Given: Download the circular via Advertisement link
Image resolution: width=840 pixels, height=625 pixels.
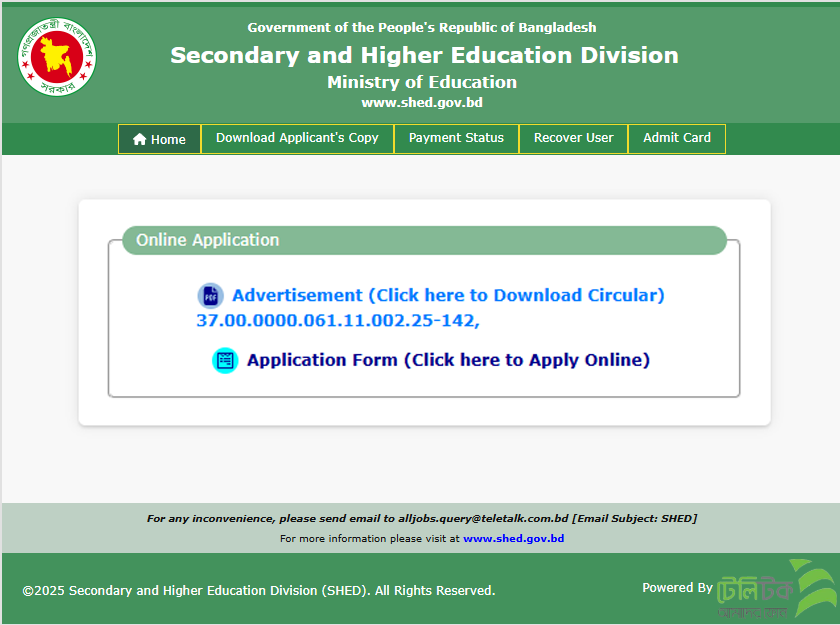Looking at the screenshot, I should (448, 296).
